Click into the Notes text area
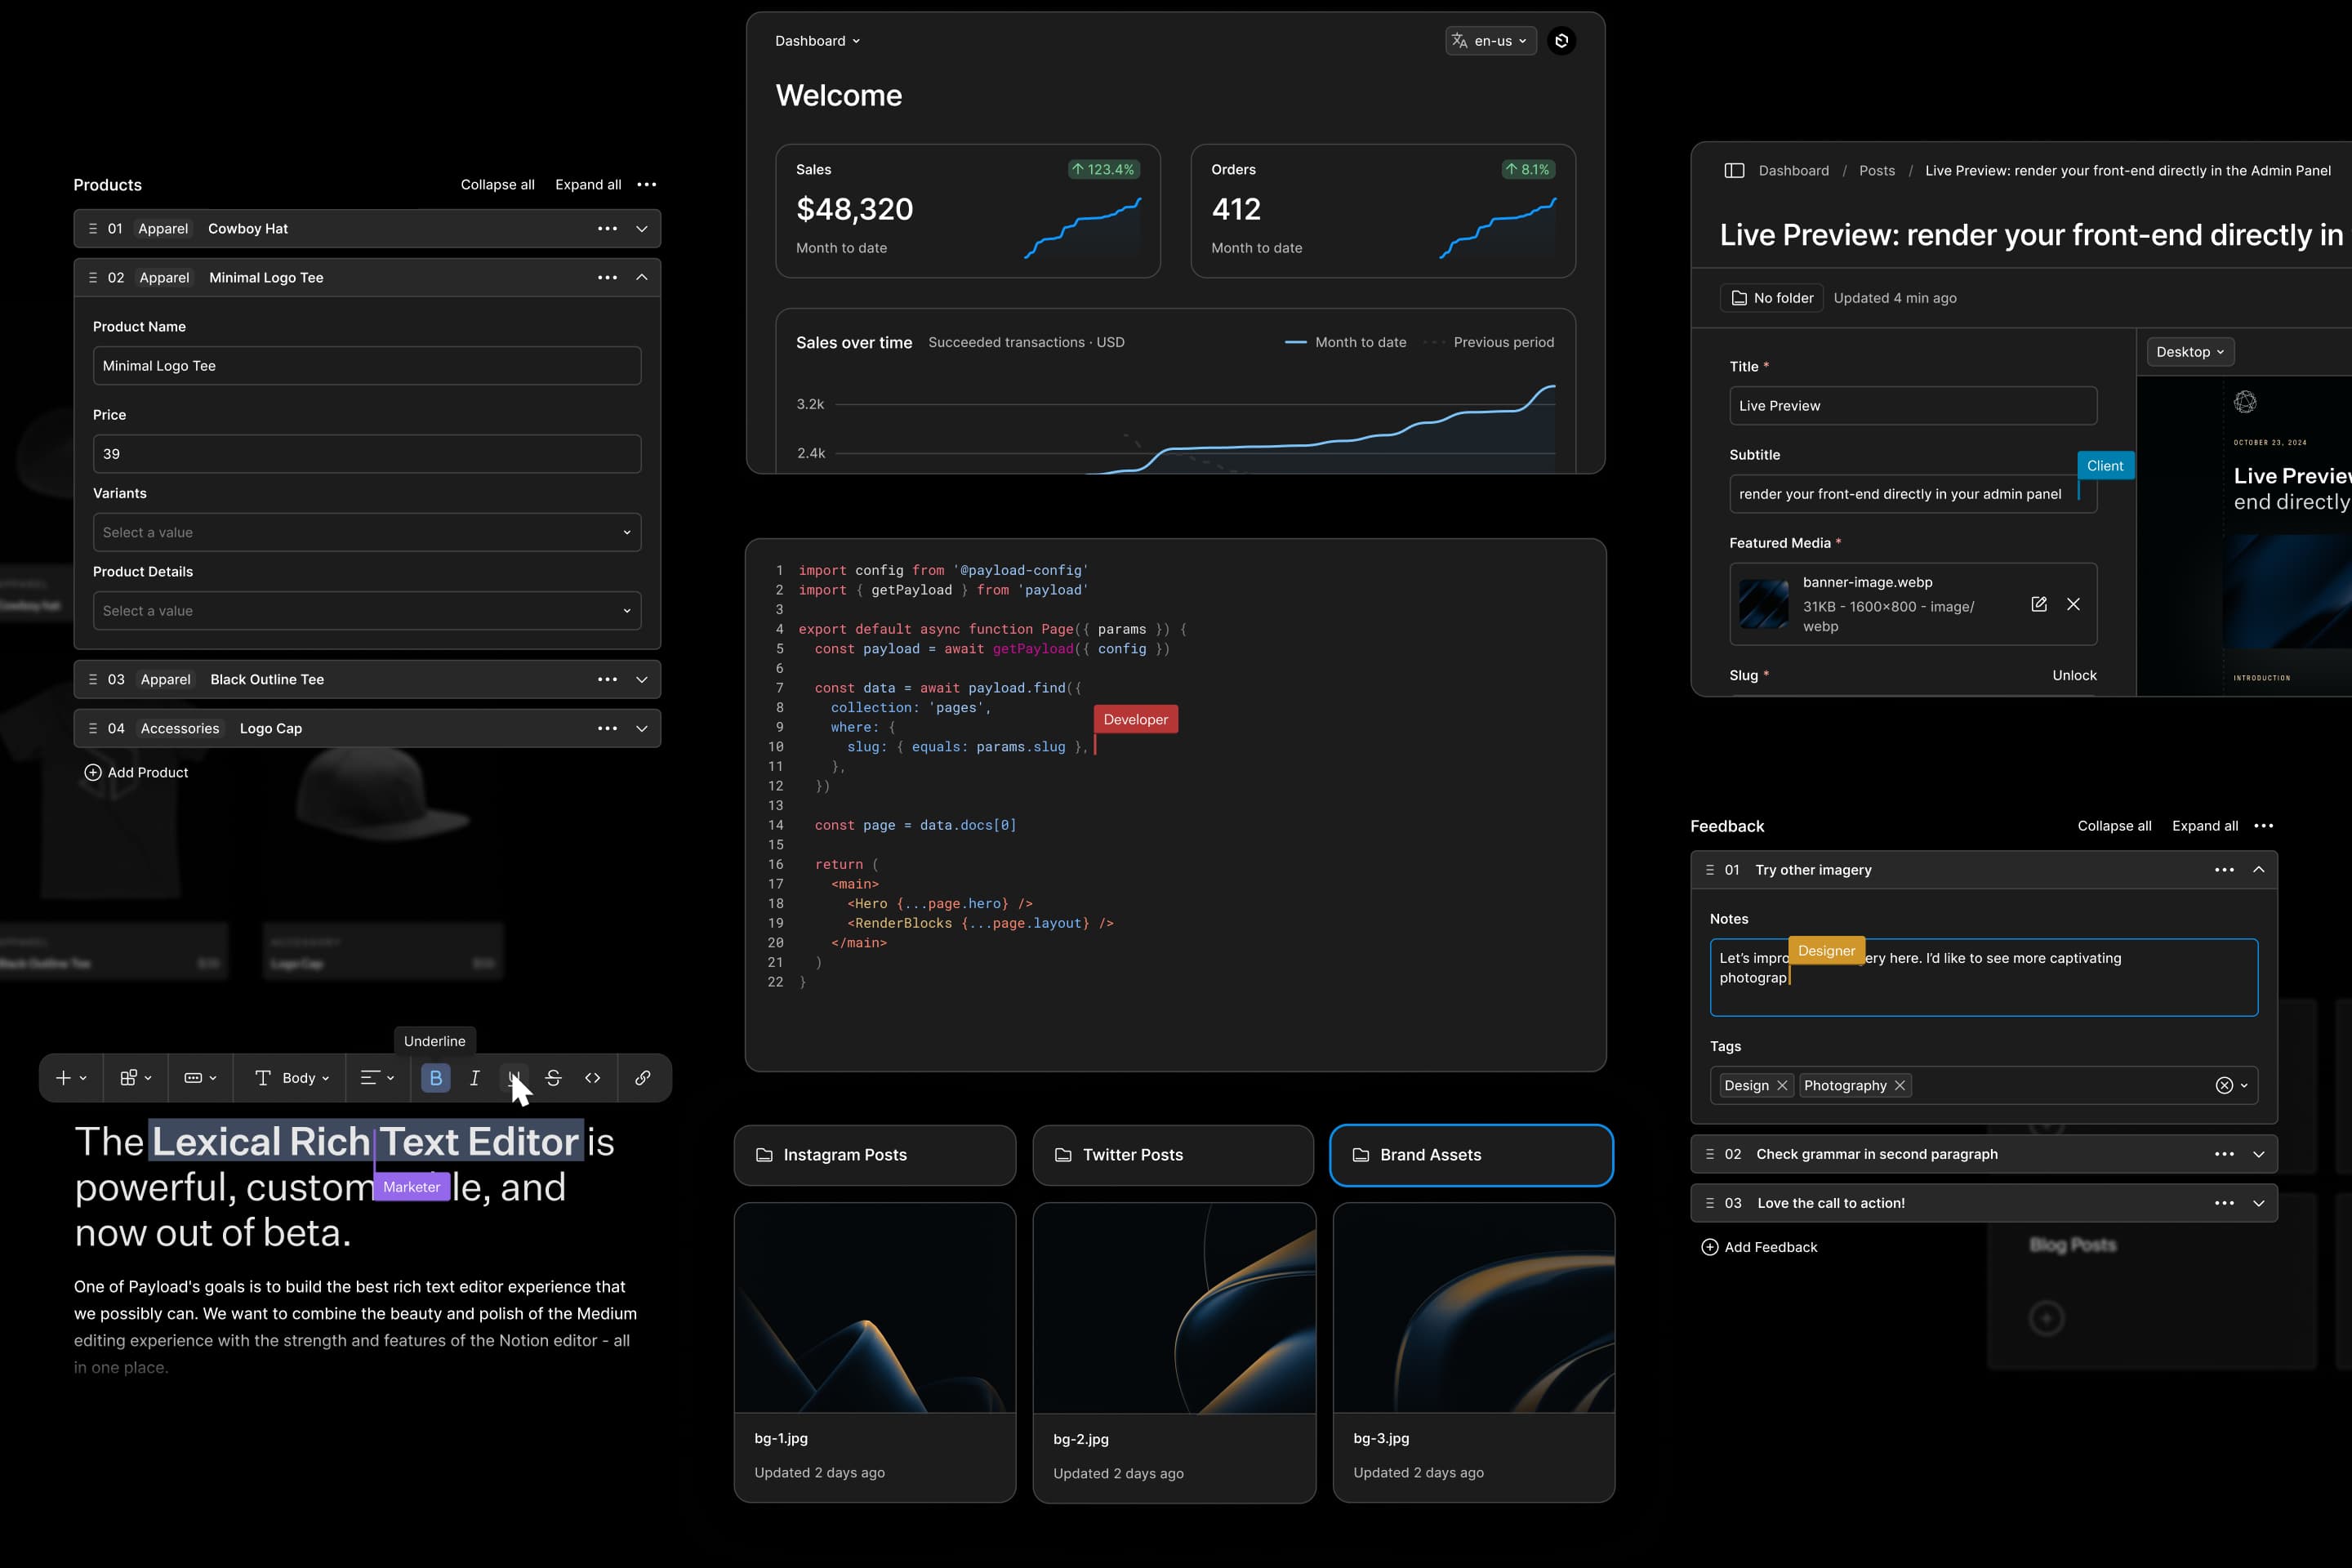Image resolution: width=2352 pixels, height=1568 pixels. 1984,977
